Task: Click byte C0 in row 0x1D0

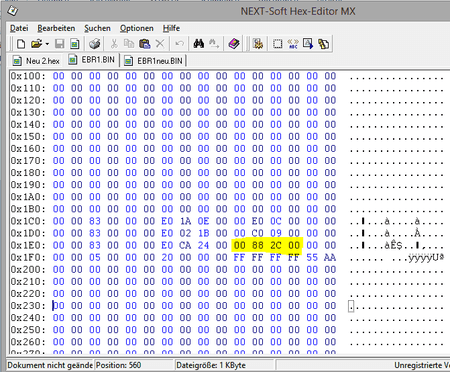Action: tap(258, 233)
